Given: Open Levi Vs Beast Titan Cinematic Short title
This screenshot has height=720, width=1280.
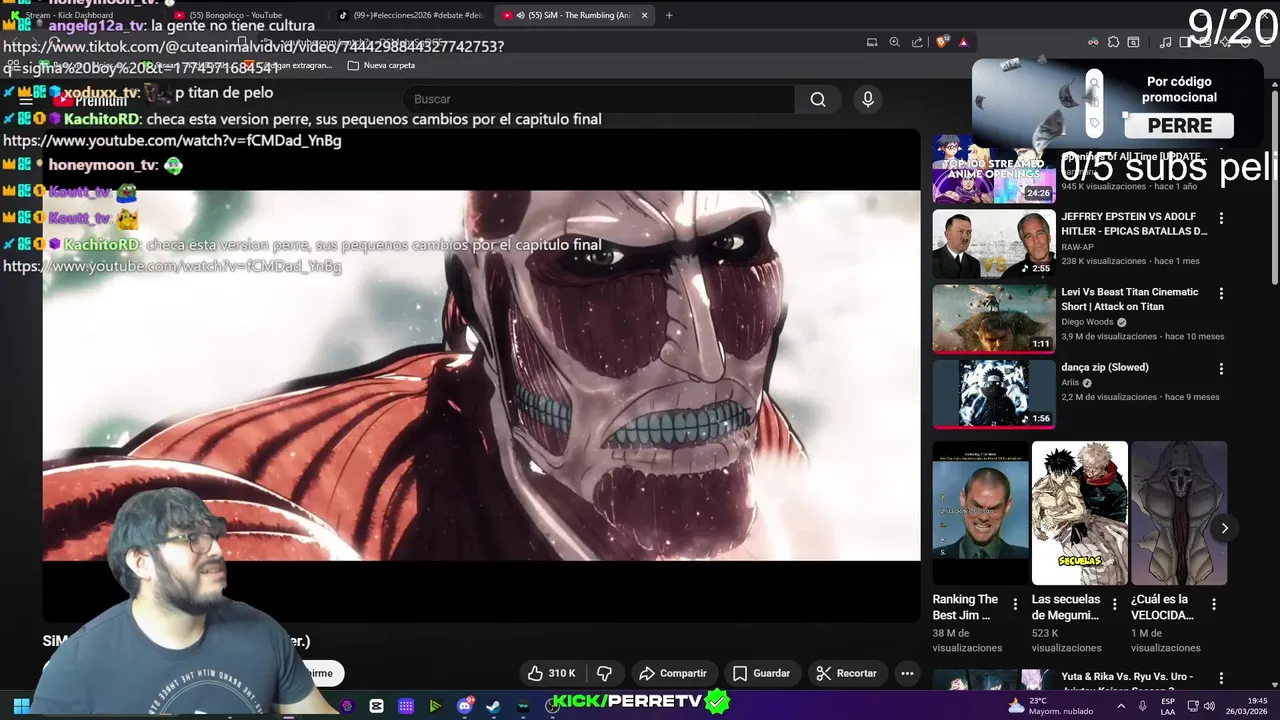Looking at the screenshot, I should (x=1130, y=299).
